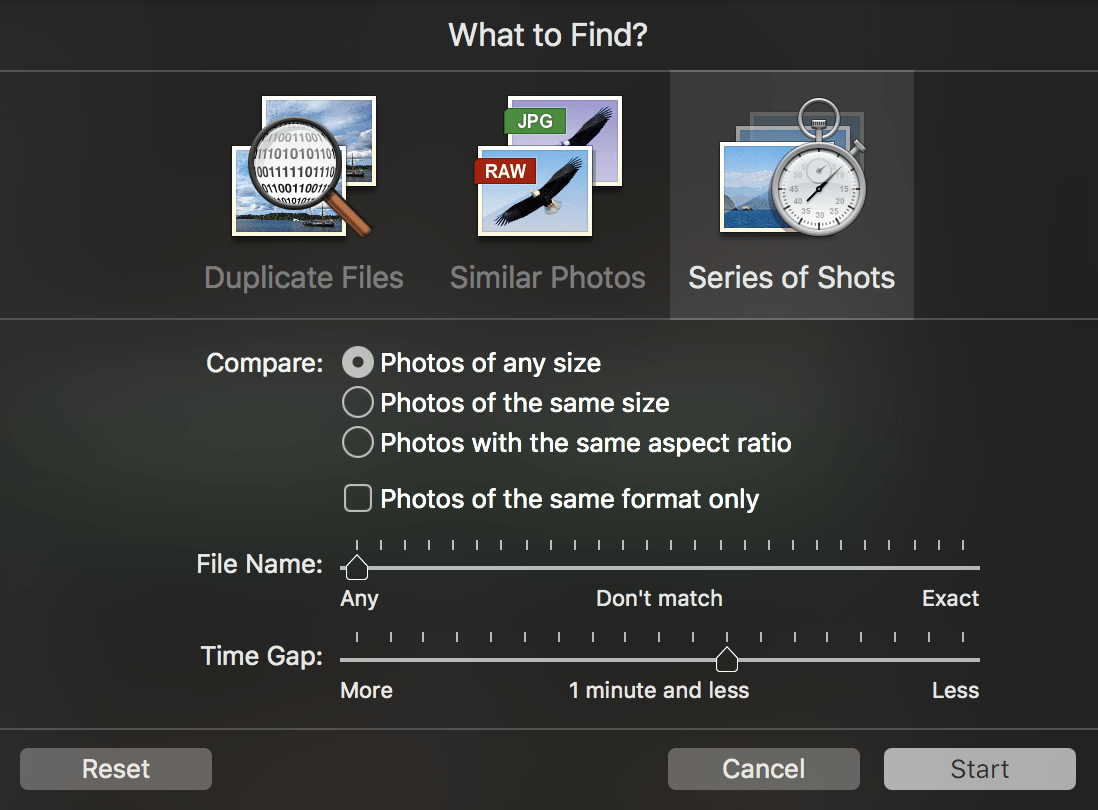Click the File Name slider handle

[x=355, y=568]
